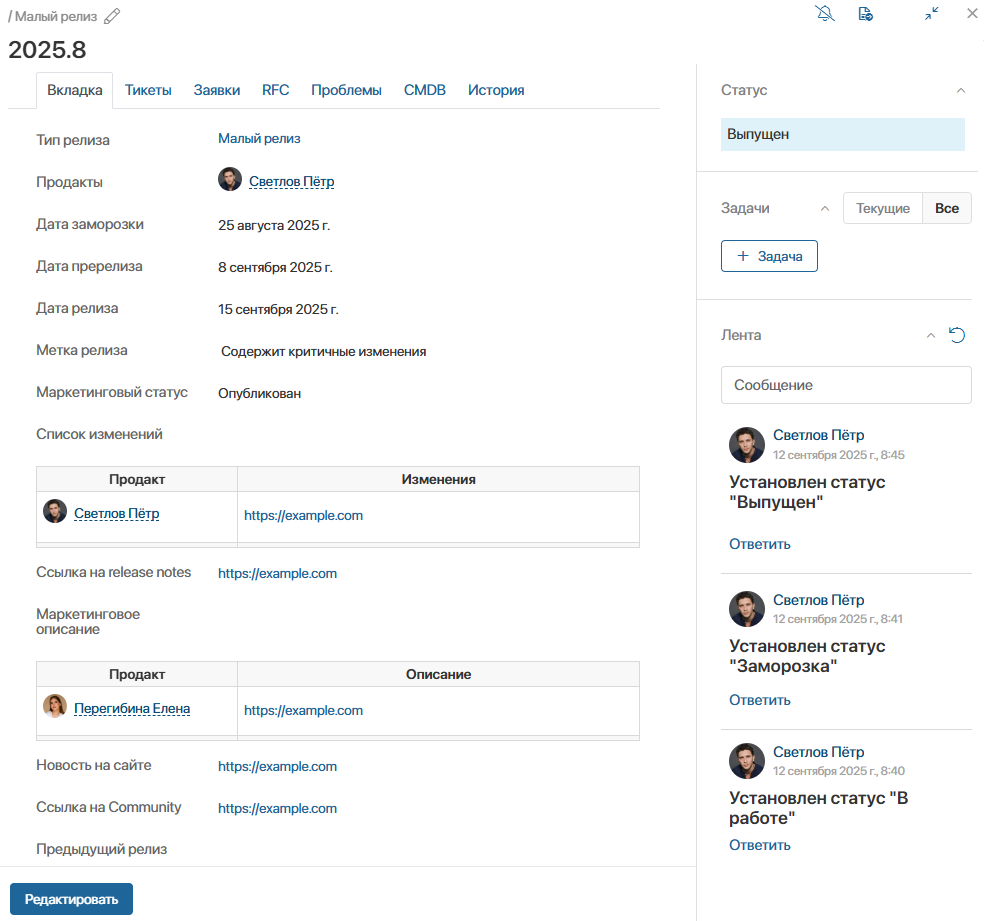The height and width of the screenshot is (921, 984).
Task: Open the Новость на сайте URL
Action: (277, 766)
